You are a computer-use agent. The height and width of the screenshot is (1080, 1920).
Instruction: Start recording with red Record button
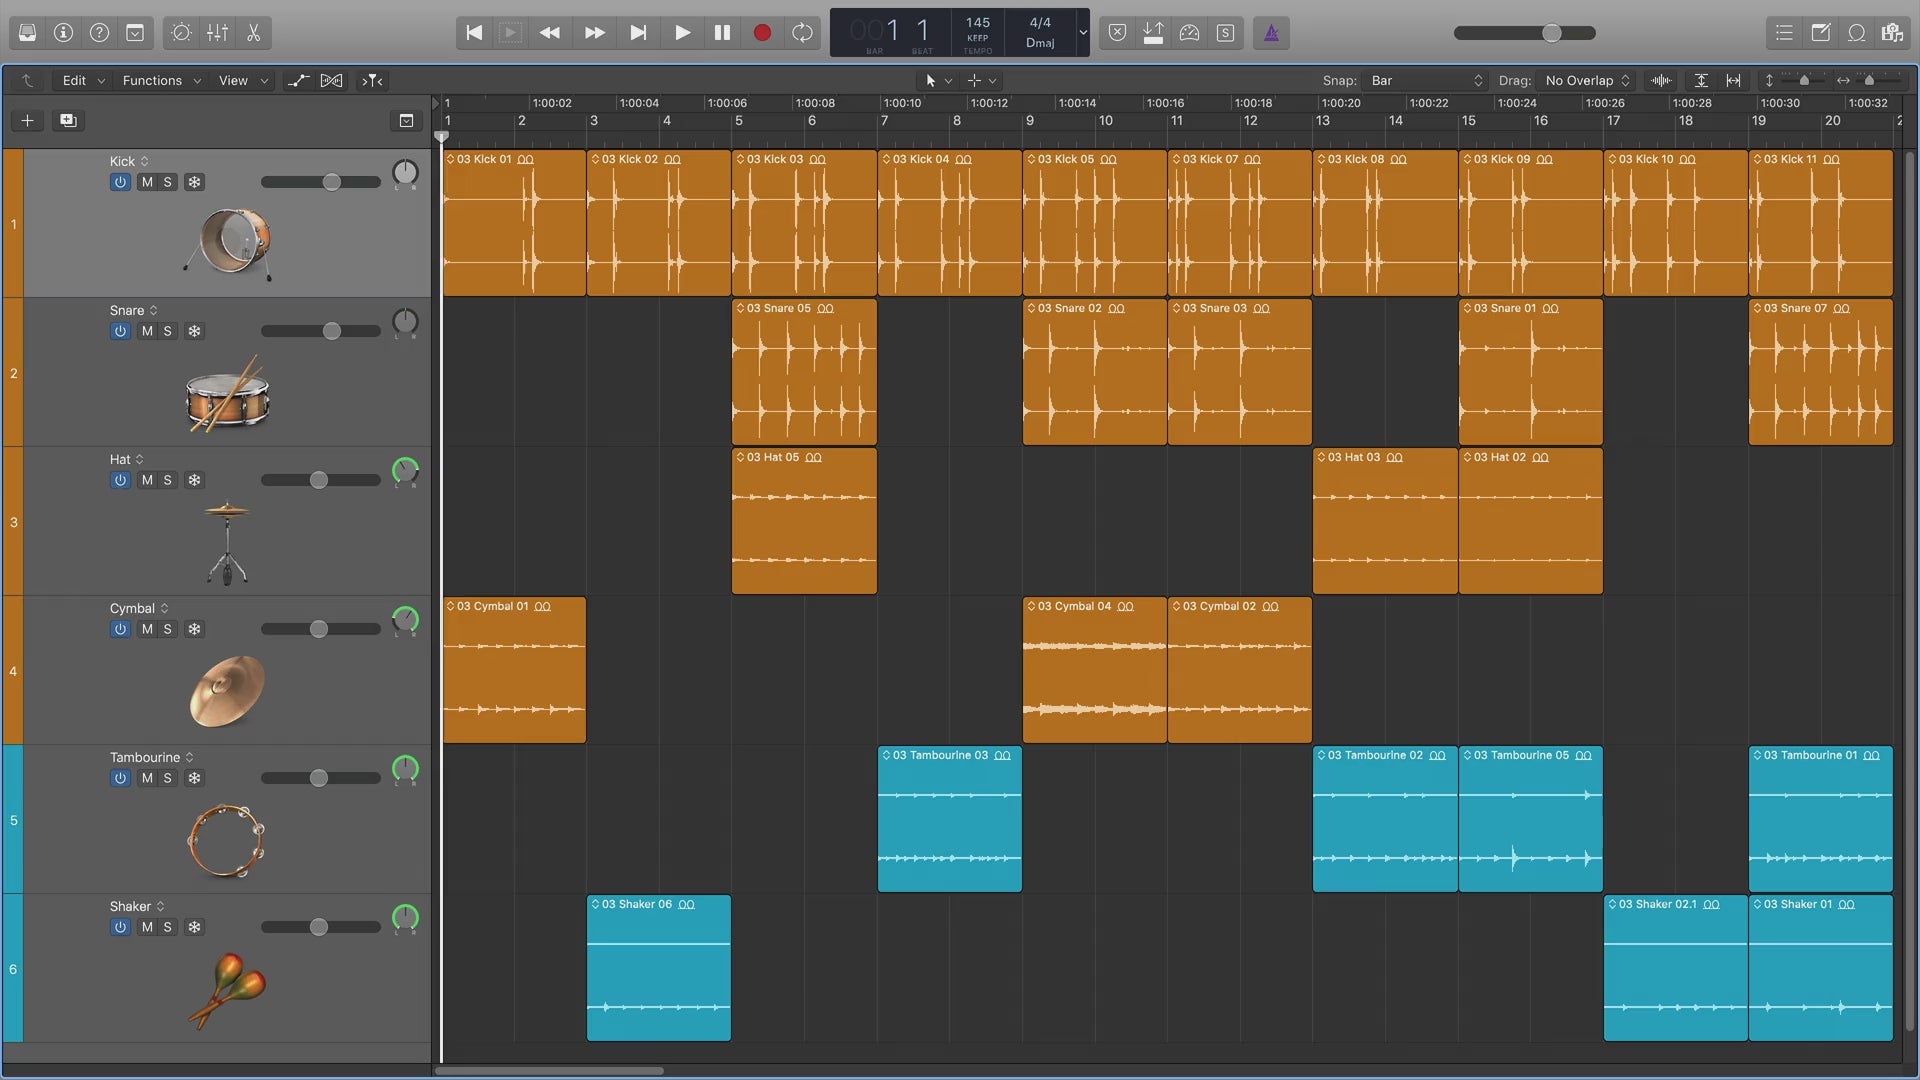point(762,33)
